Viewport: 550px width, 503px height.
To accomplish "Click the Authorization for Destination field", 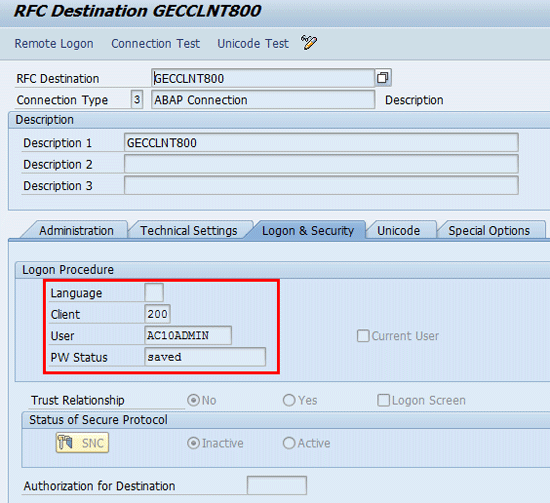I will click(277, 485).
